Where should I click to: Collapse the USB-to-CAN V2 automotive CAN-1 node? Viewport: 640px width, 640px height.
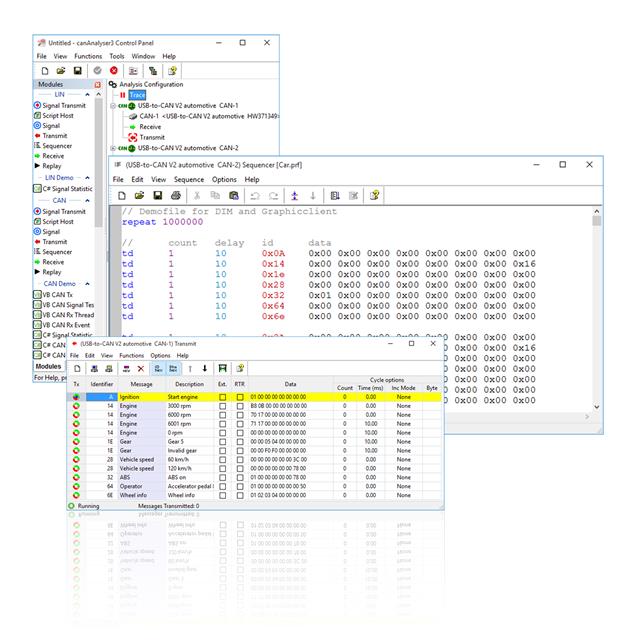[112, 105]
